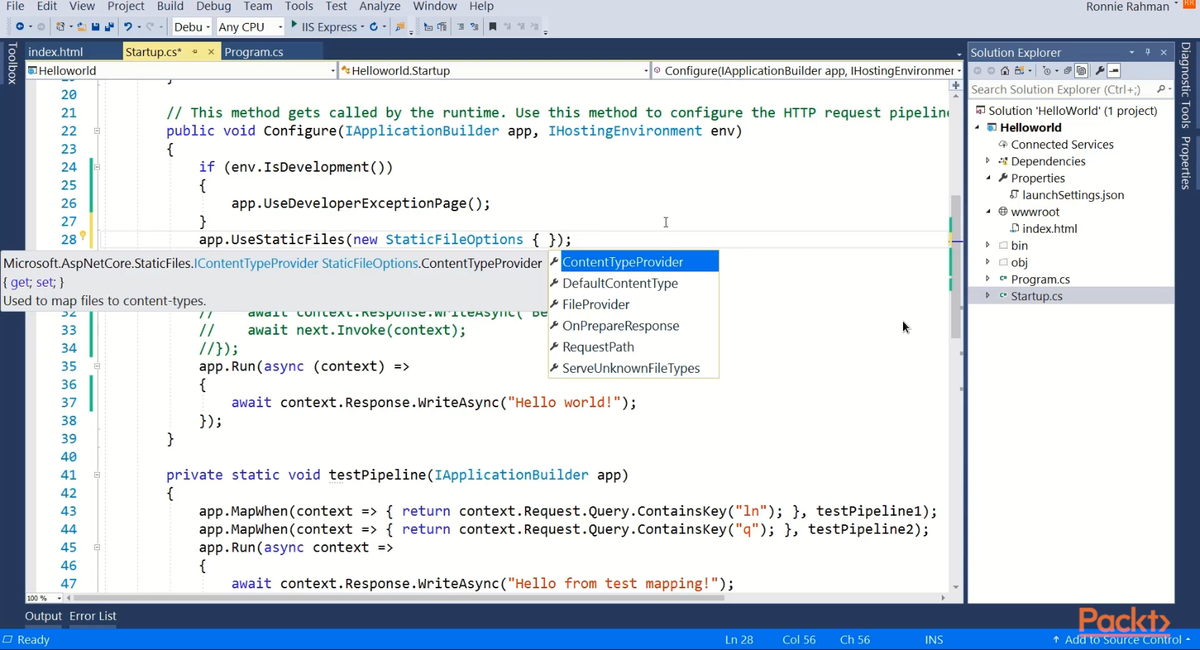Comment out selected lines toolbar icon

pos(460,26)
